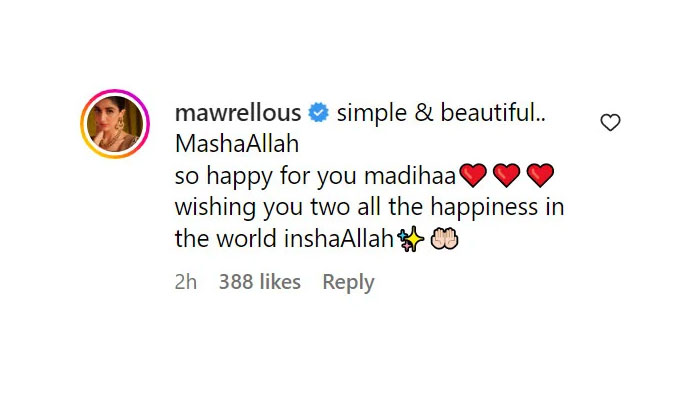Click the 2h timestamp
Viewport: 700px width, 400px height.
(x=186, y=282)
